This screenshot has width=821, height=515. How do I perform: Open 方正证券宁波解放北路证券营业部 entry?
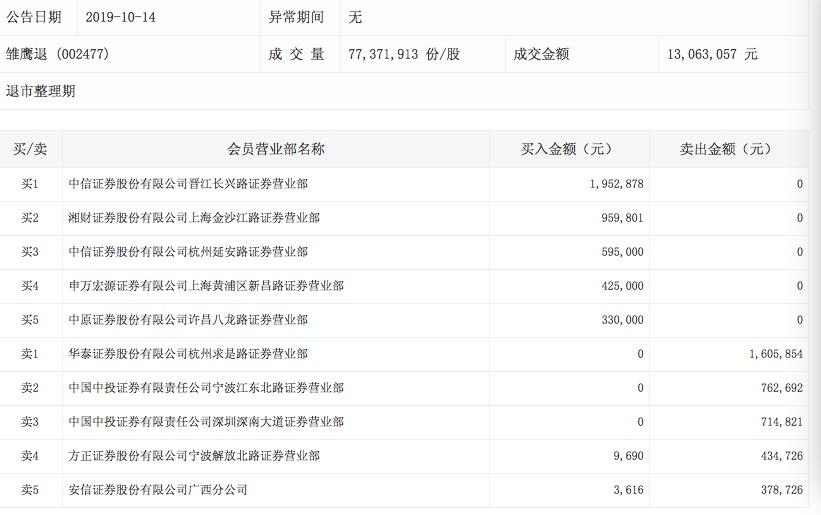pos(194,456)
